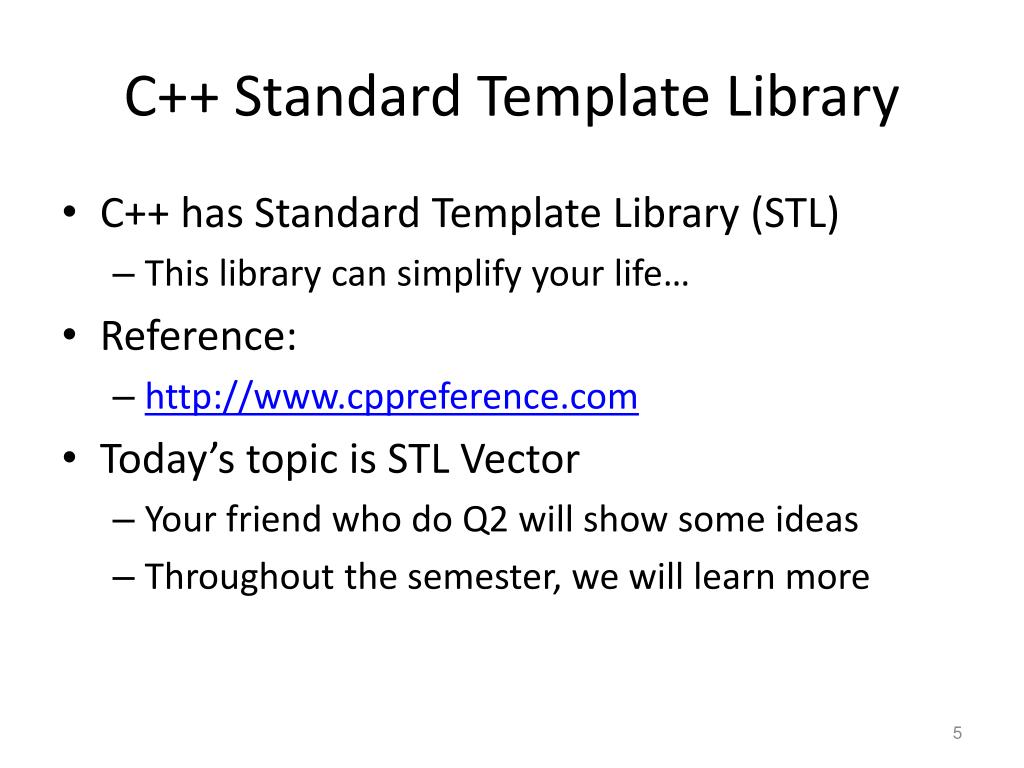Click the line 'Throughout the semester, we will learn more'
This screenshot has height=768, width=1024.
coord(507,577)
